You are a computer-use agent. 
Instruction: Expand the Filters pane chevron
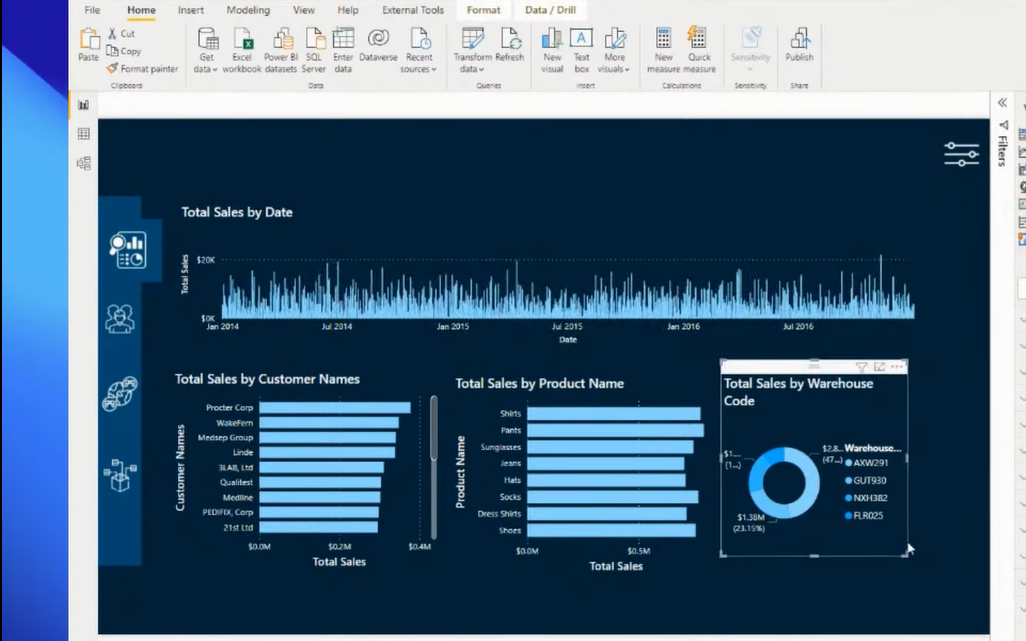click(x=1002, y=103)
